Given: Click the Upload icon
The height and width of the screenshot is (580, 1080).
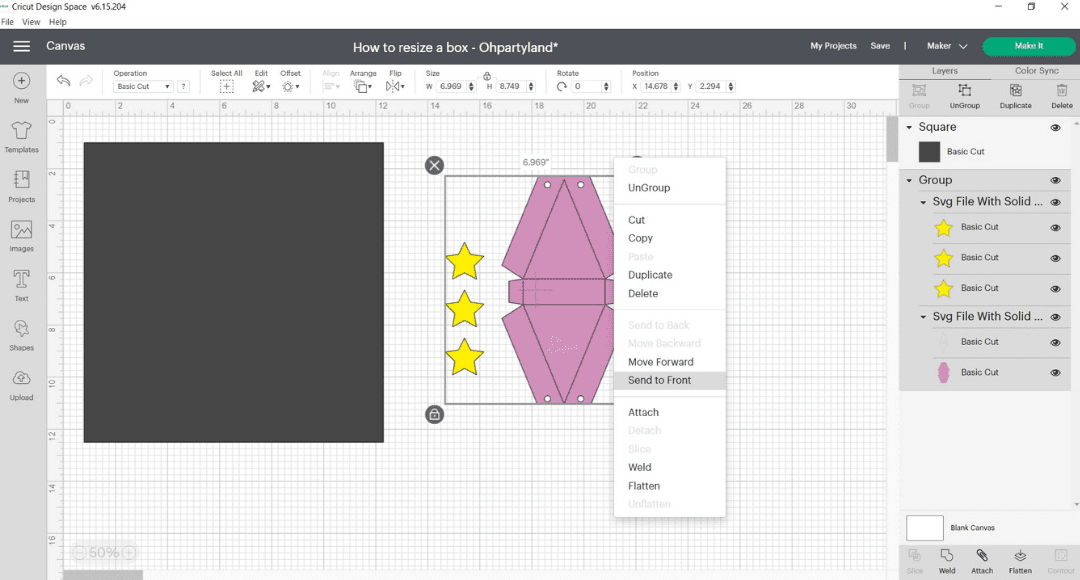Looking at the screenshot, I should [x=21, y=378].
